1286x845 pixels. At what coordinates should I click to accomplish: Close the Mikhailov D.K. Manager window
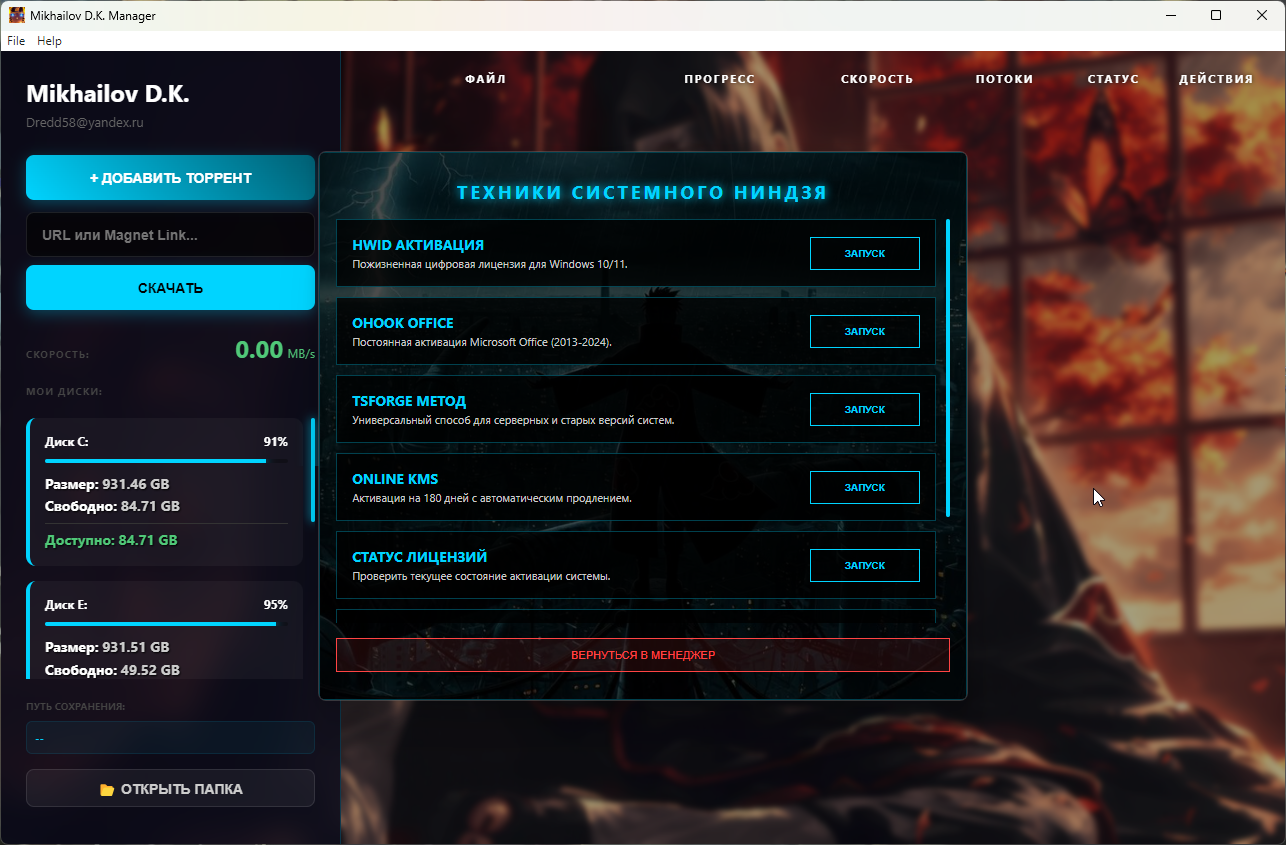1262,15
